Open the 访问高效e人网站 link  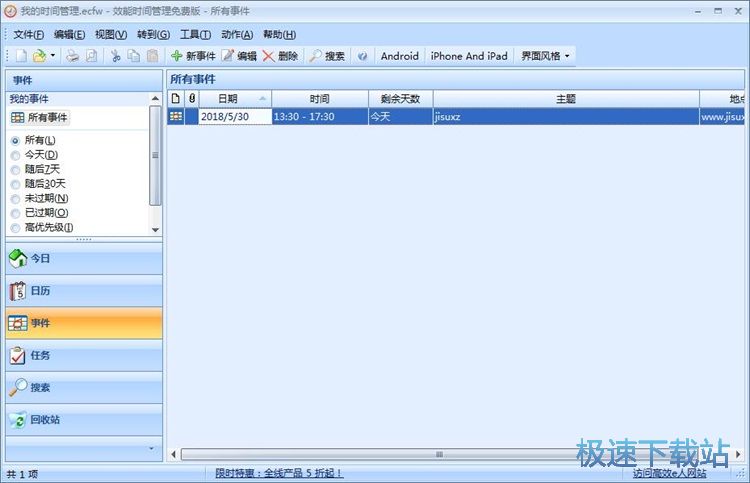(x=670, y=473)
